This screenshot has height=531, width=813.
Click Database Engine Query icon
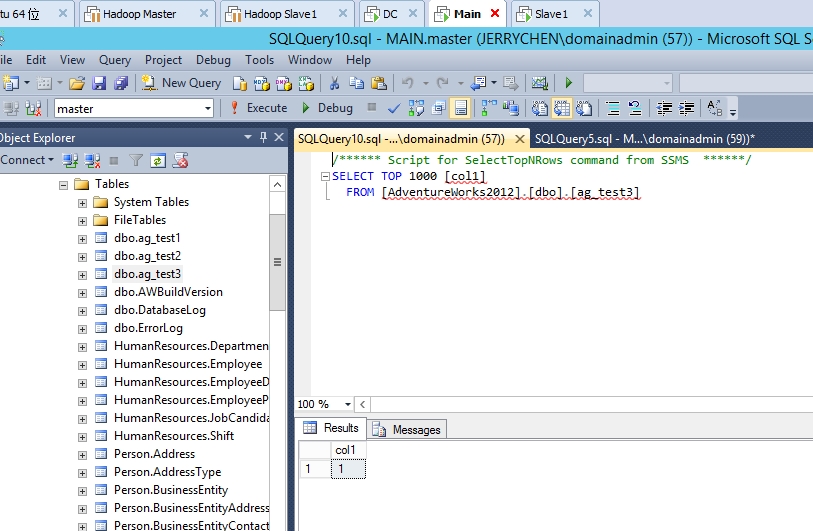coord(240,83)
